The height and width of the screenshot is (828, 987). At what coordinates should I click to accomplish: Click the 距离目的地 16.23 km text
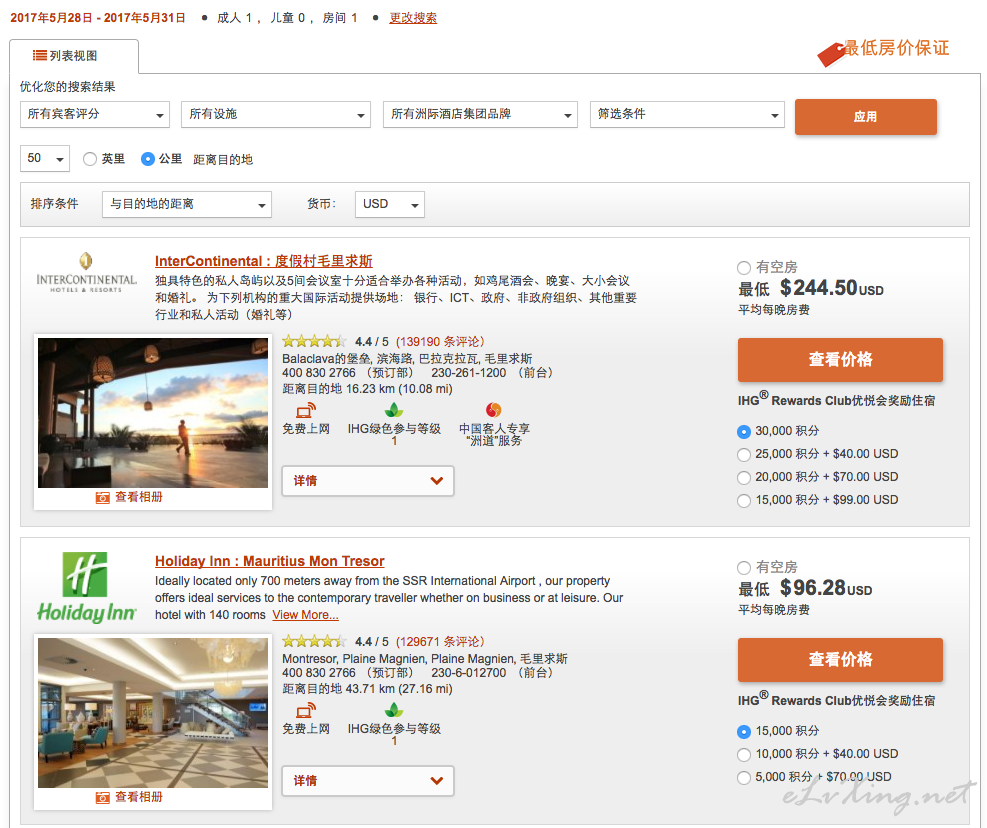pyautogui.click(x=367, y=389)
